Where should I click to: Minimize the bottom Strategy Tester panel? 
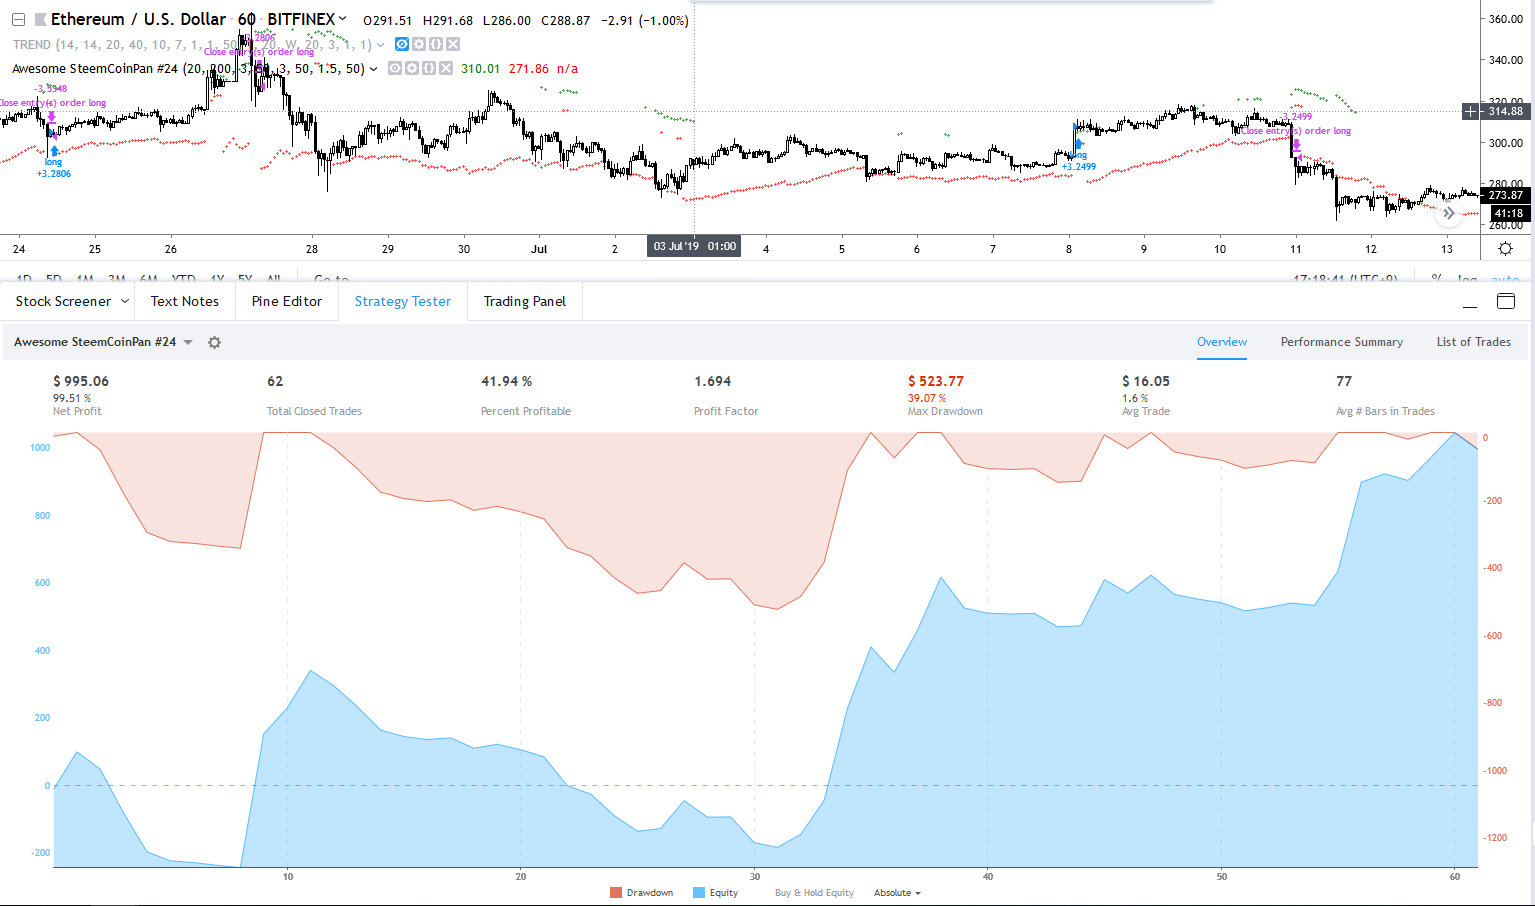click(1469, 302)
